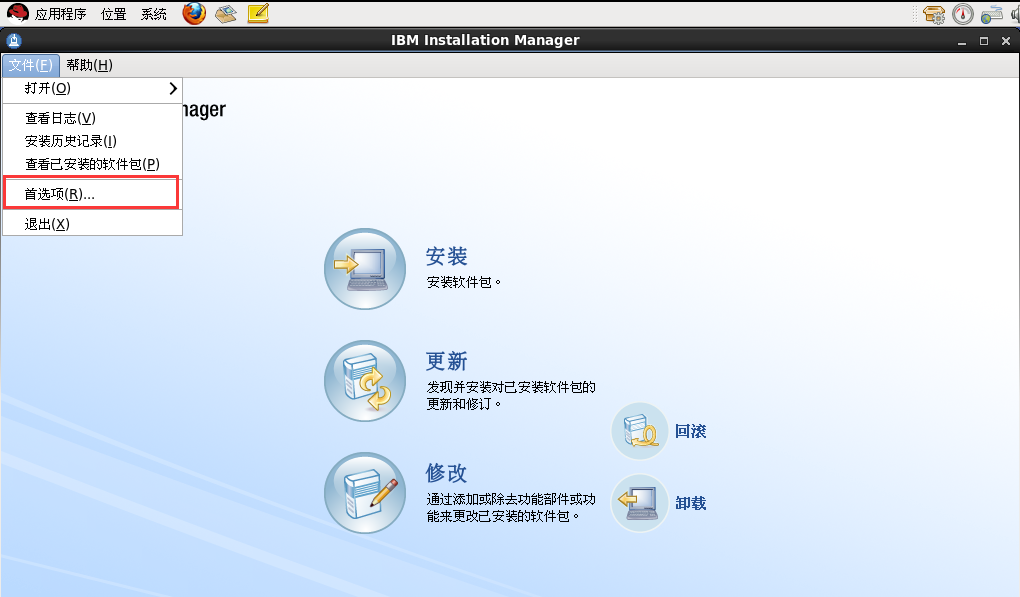Click the package updater tray icon

(x=934, y=14)
